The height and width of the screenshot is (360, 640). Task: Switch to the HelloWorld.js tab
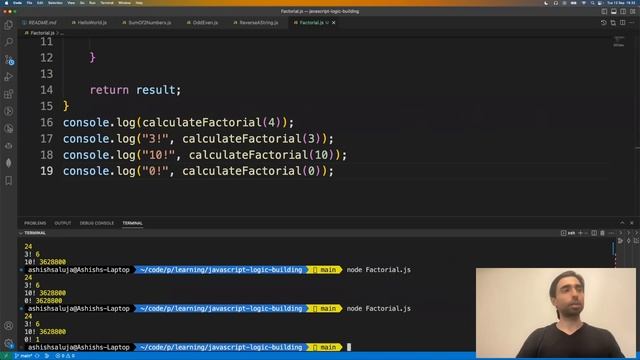89,22
